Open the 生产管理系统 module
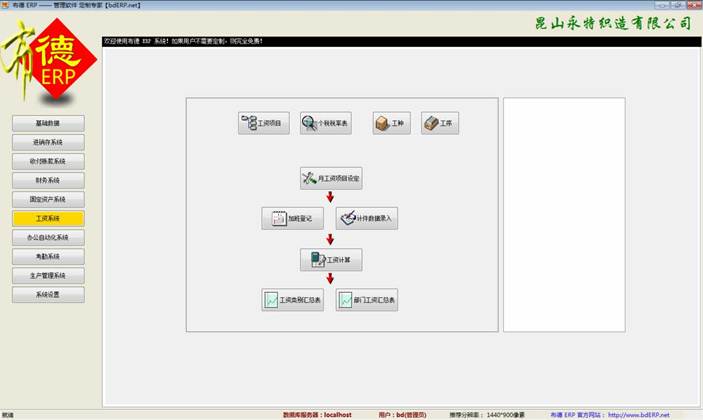 (x=48, y=275)
